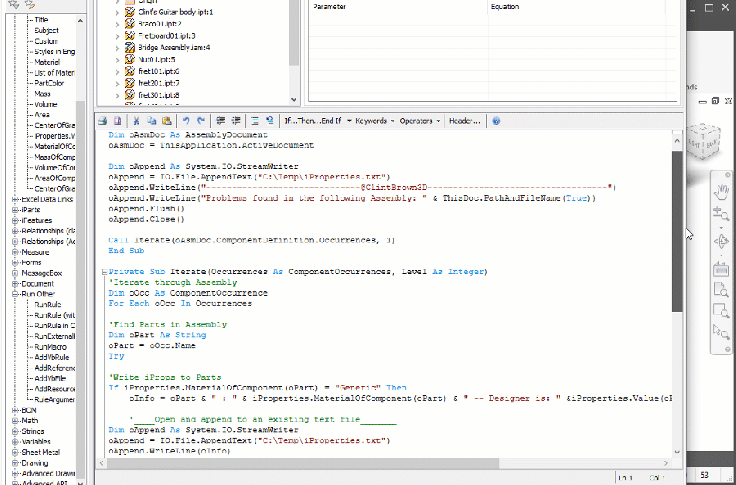Click the Print icon in editor toolbar
Image resolution: width=736 pixels, height=485 pixels.
pos(103,120)
